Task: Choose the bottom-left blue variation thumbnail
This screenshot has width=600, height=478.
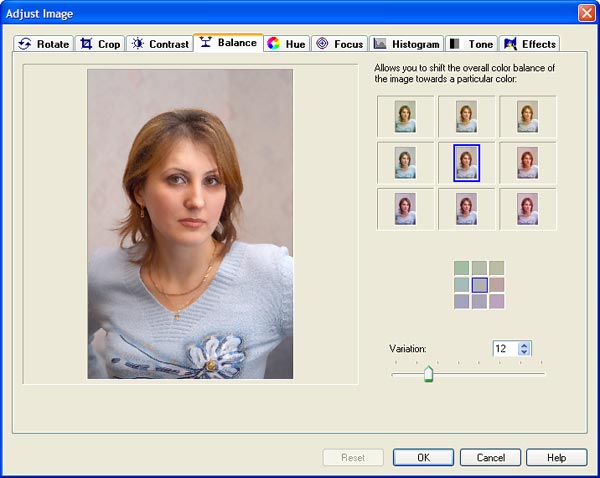Action: (405, 209)
